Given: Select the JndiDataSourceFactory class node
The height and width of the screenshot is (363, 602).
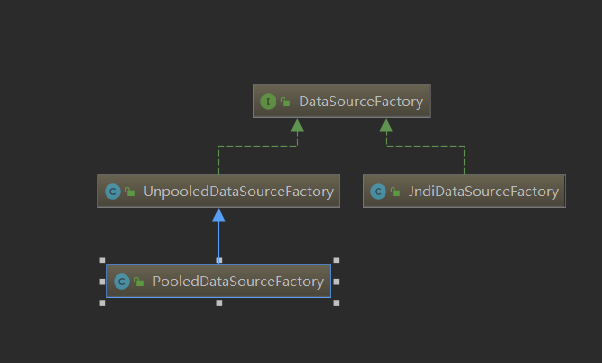Looking at the screenshot, I should 464,191.
